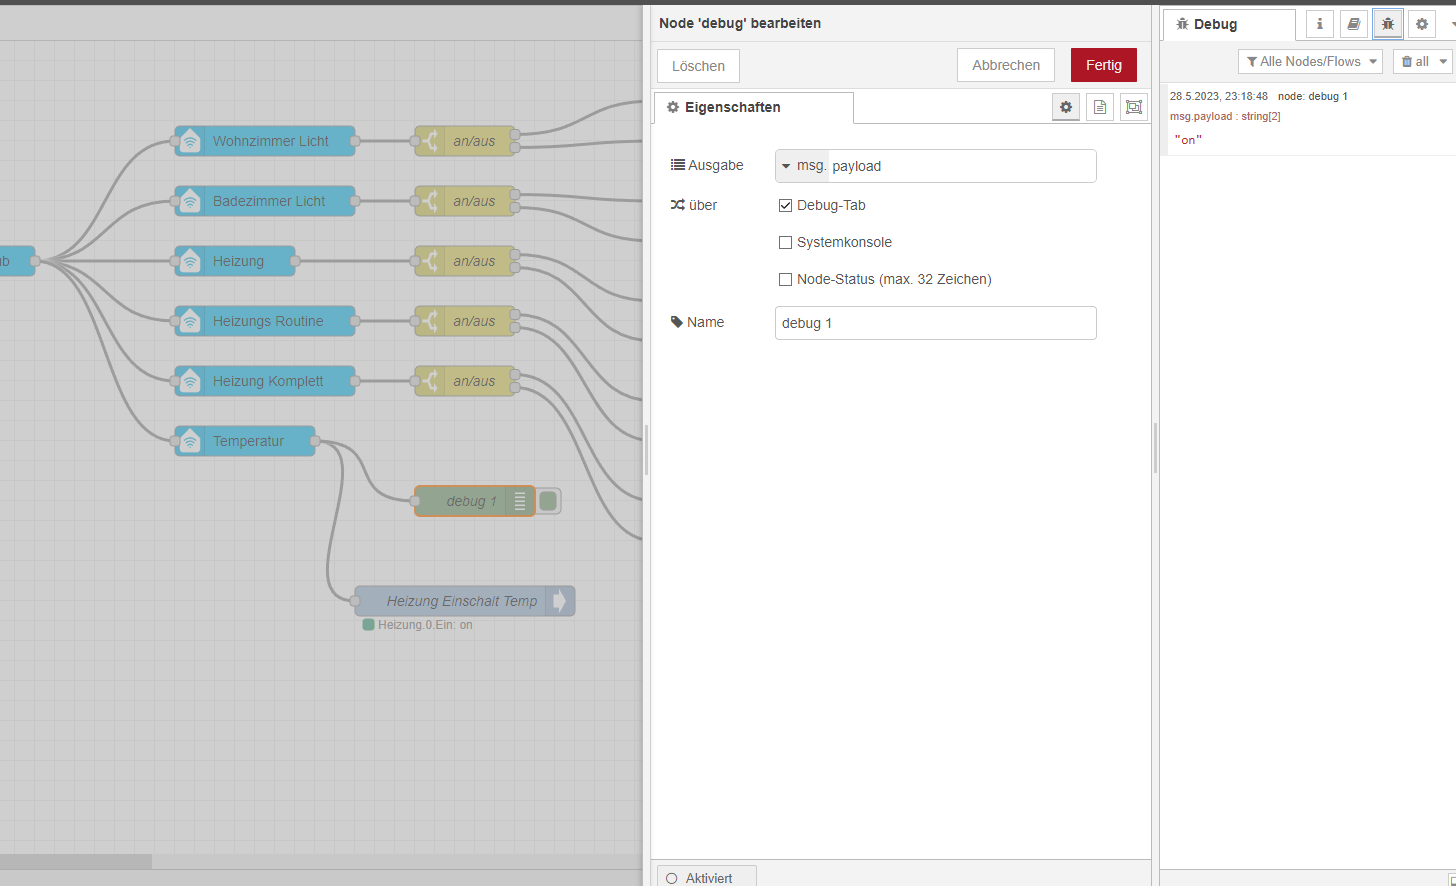The width and height of the screenshot is (1456, 886).
Task: Click the Löschen button
Action: (698, 66)
